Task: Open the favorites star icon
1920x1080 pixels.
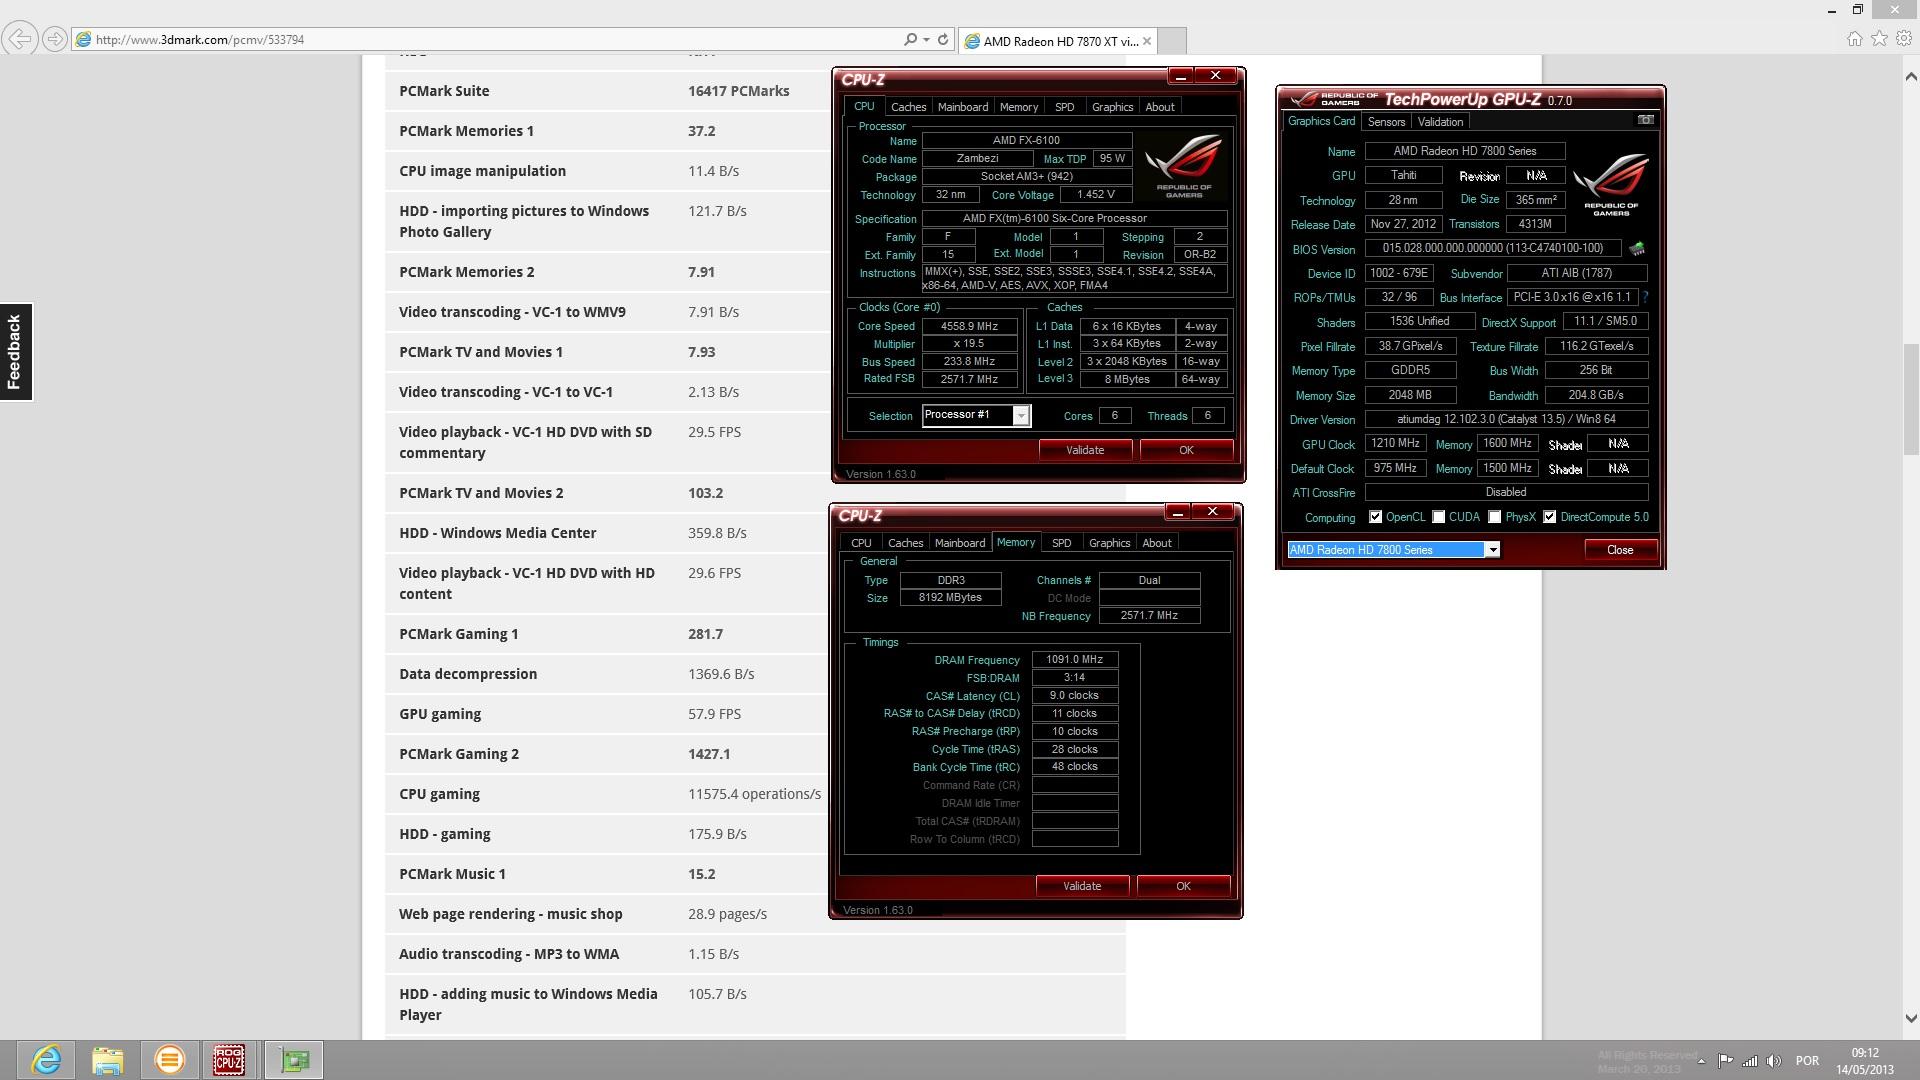Action: tap(1879, 39)
